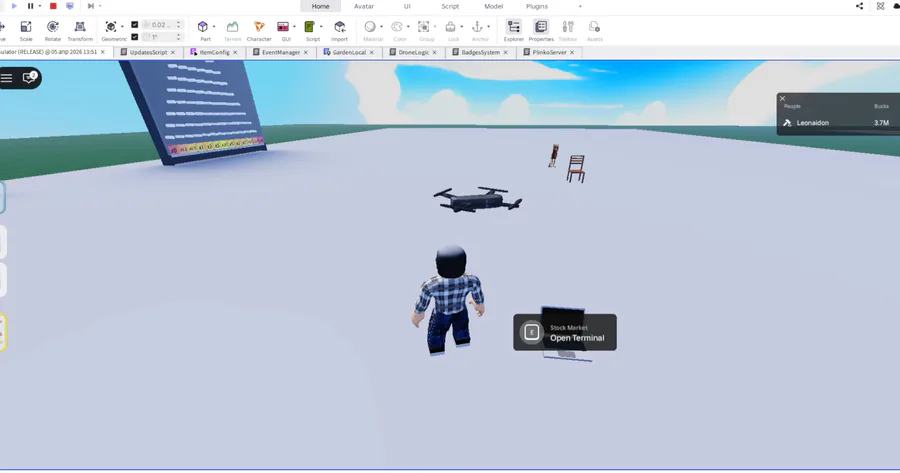Open the Material picker
This screenshot has width=900, height=473.
(370, 26)
